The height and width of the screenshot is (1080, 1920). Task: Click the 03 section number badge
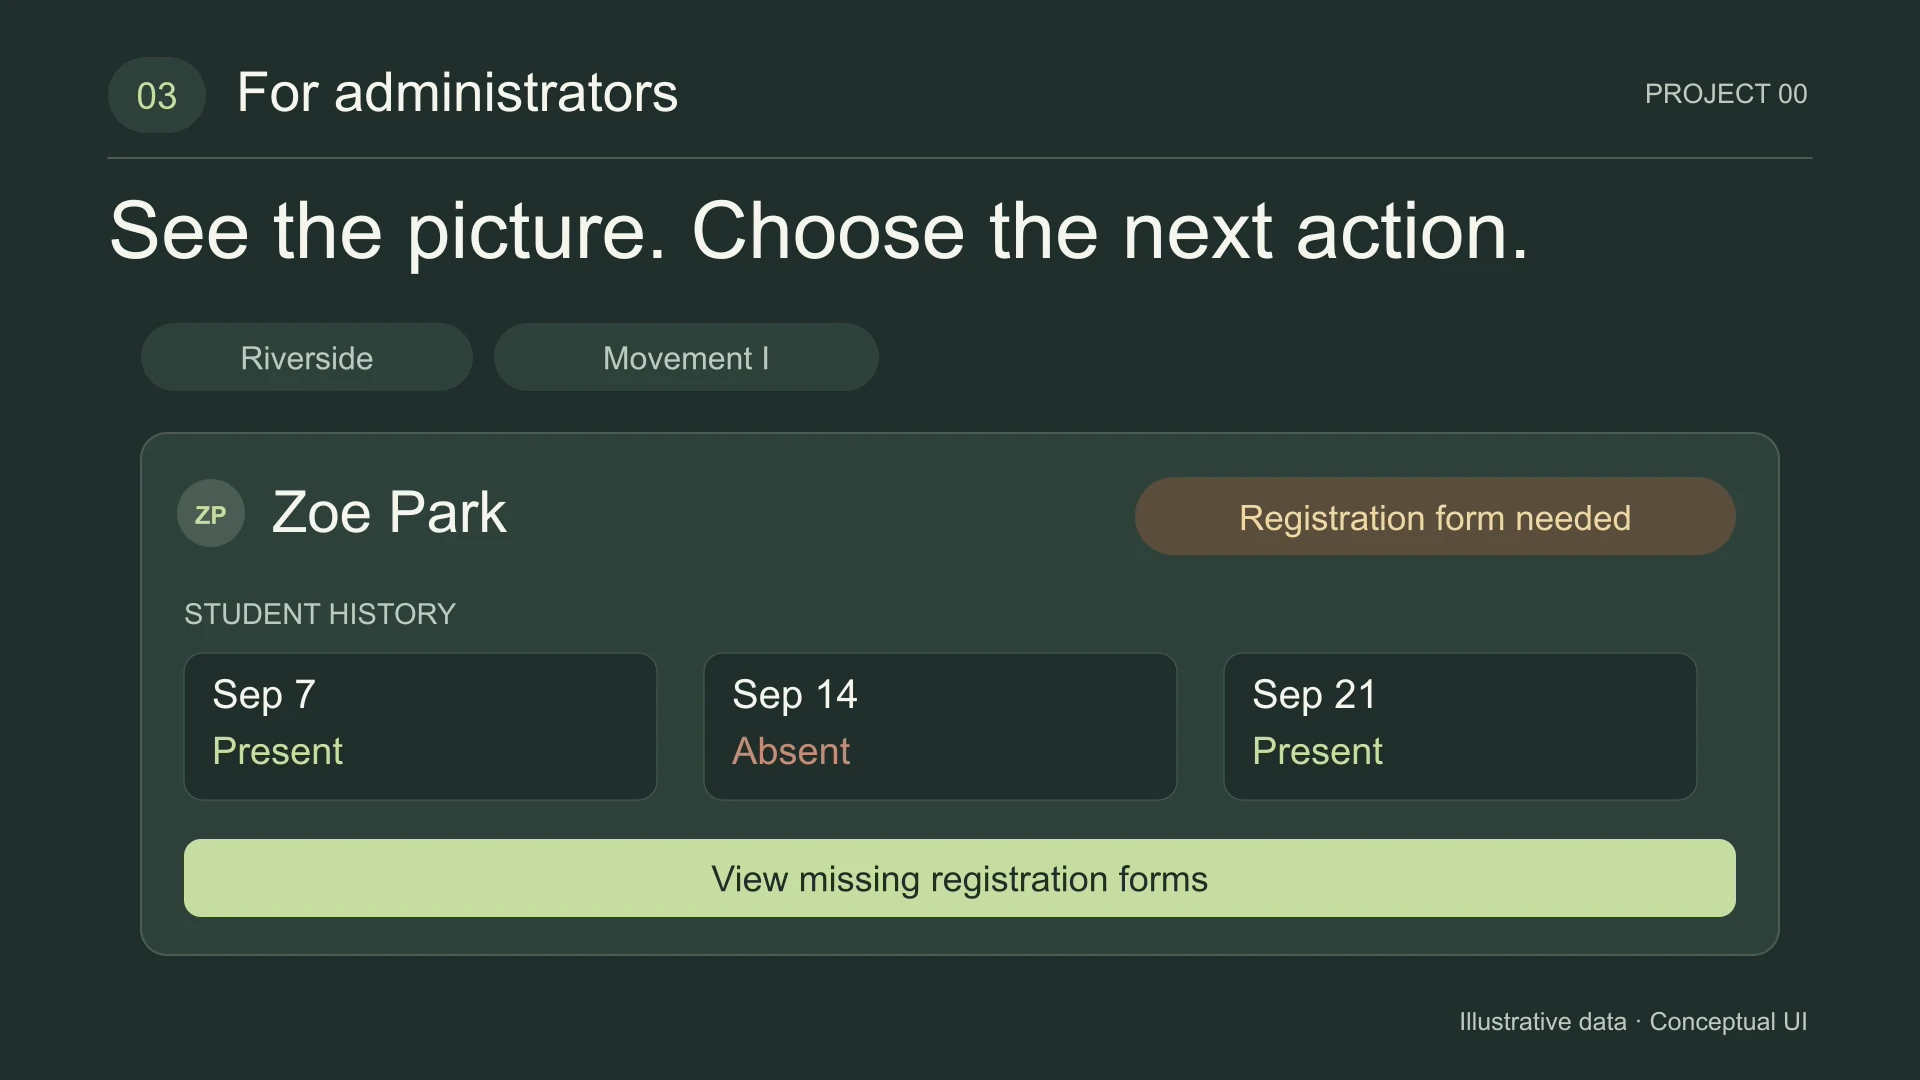pos(157,95)
